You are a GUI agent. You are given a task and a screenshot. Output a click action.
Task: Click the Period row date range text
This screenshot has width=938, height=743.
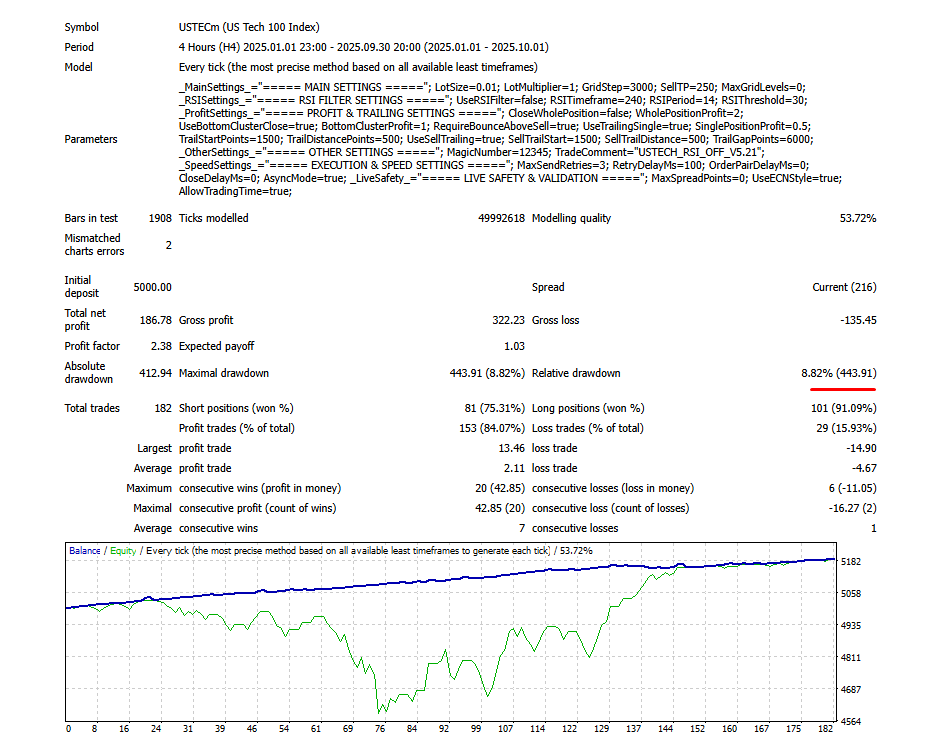tap(330, 47)
